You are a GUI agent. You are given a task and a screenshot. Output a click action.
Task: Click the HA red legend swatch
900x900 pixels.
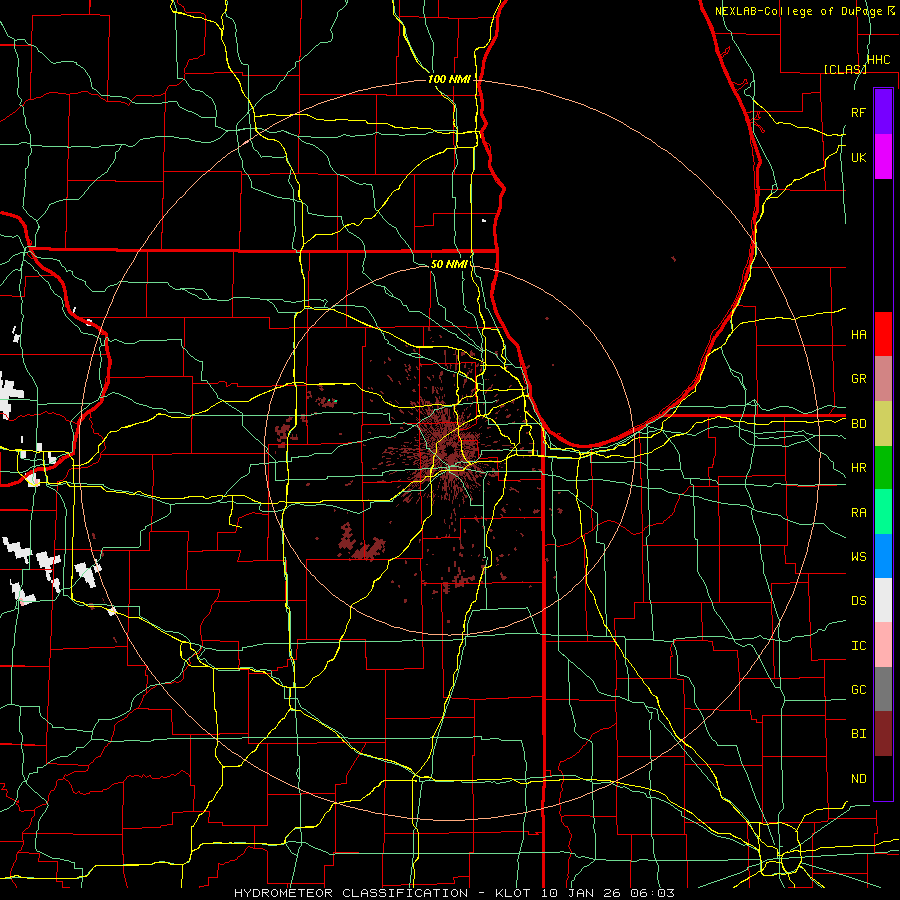point(883,334)
